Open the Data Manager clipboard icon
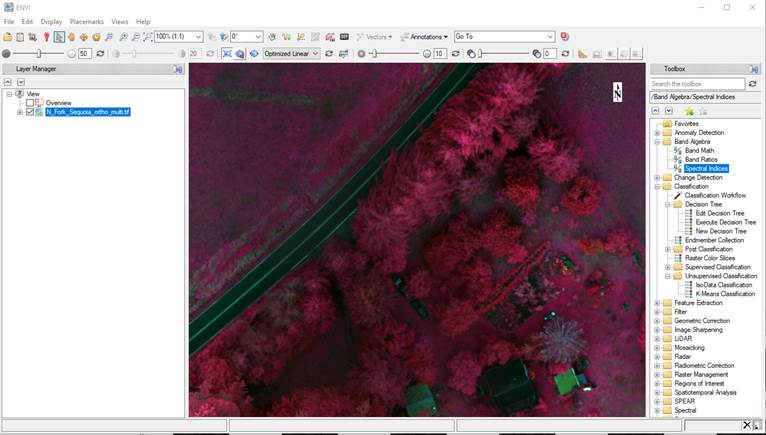 [20, 37]
